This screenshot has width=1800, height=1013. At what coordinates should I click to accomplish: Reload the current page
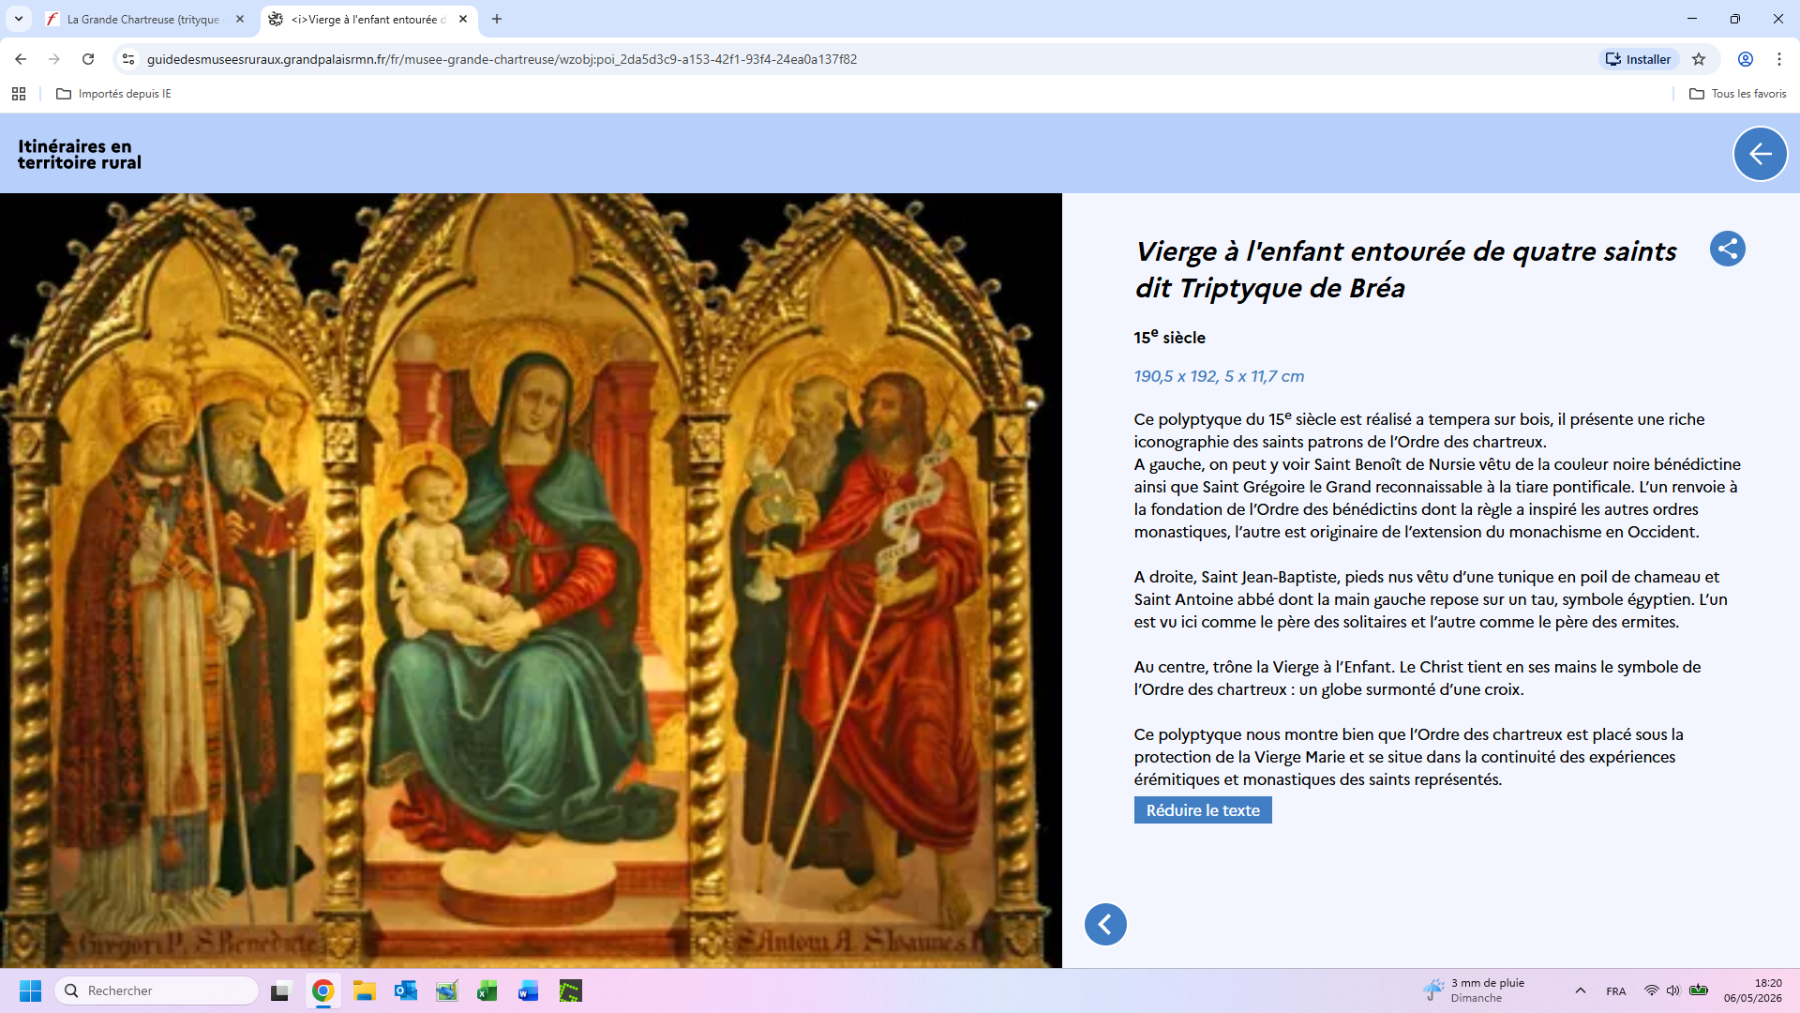[x=88, y=59]
